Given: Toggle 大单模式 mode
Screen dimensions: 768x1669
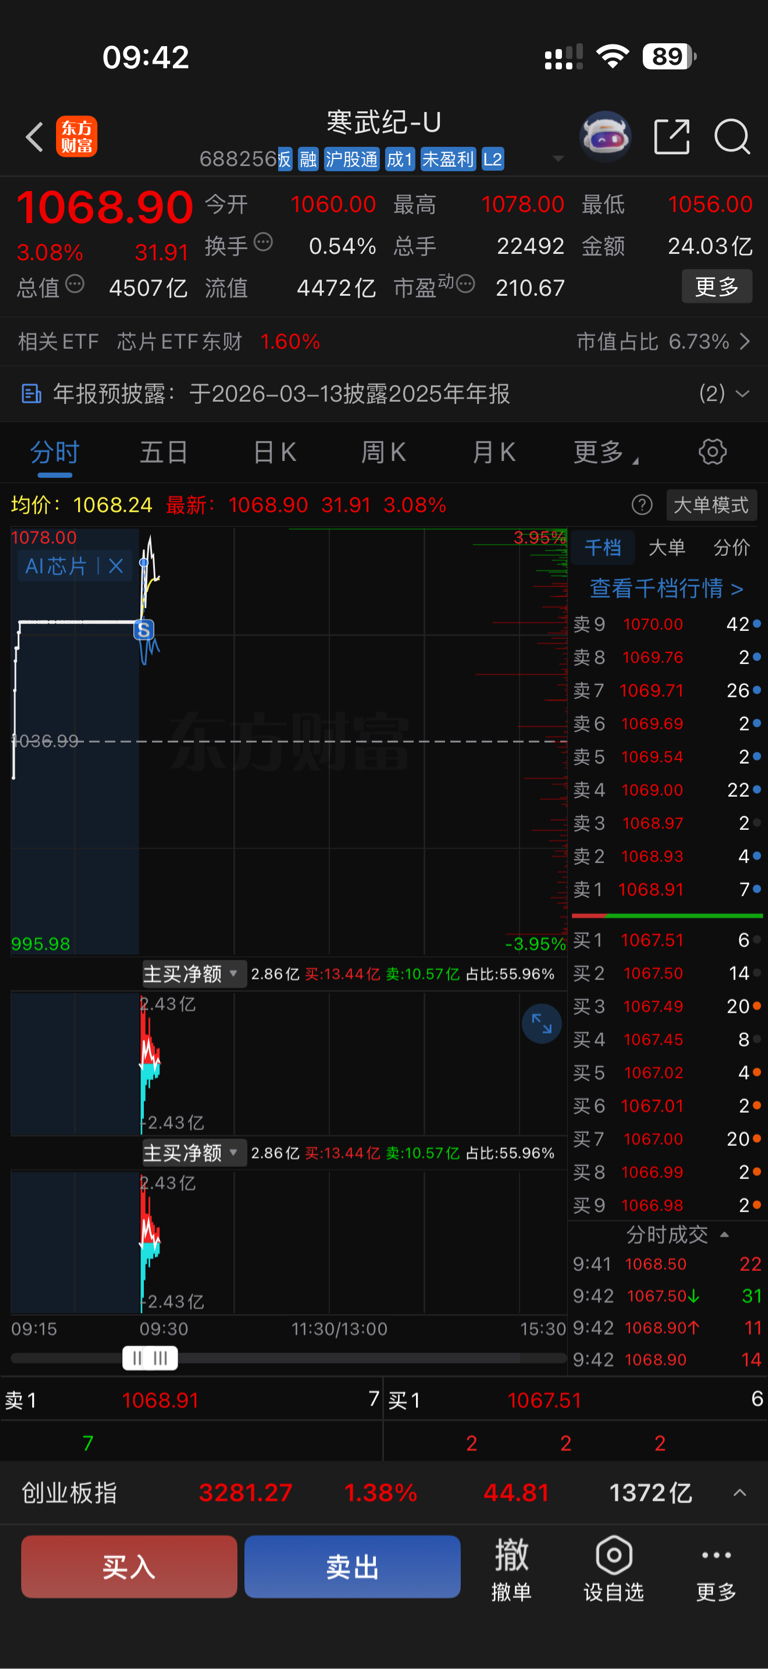Looking at the screenshot, I should tap(710, 505).
